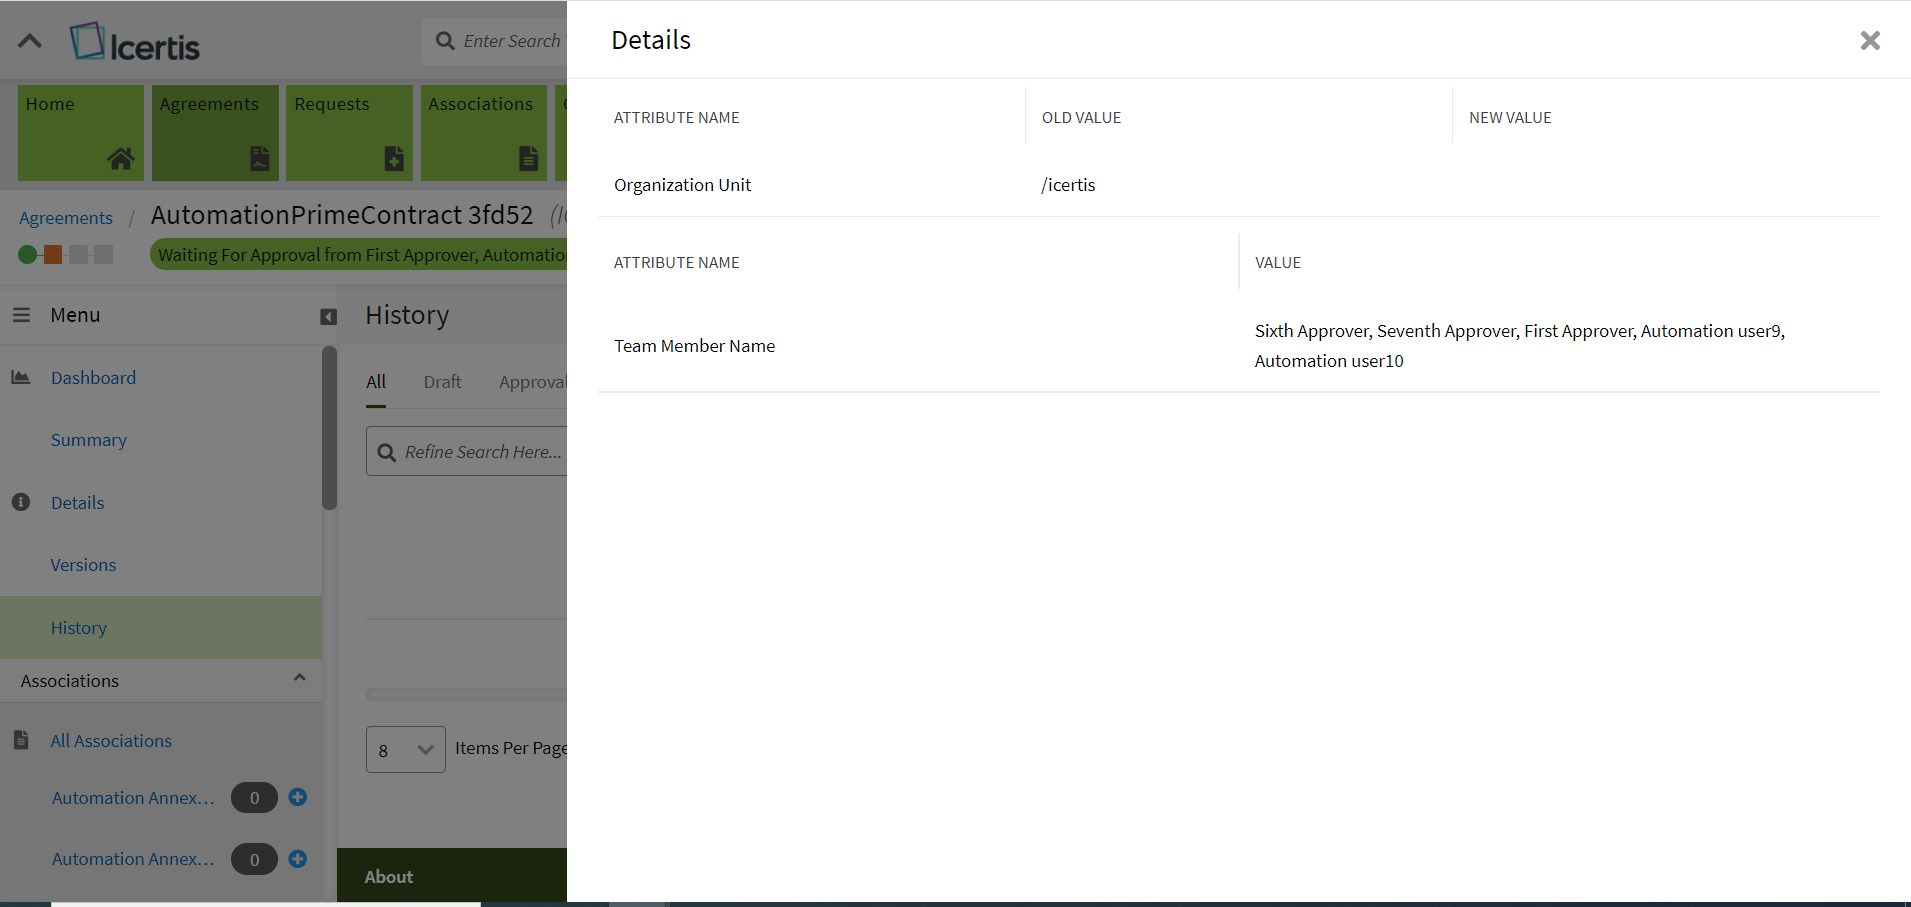Open the Associations tile
This screenshot has height=907, width=1911.
tap(484, 132)
